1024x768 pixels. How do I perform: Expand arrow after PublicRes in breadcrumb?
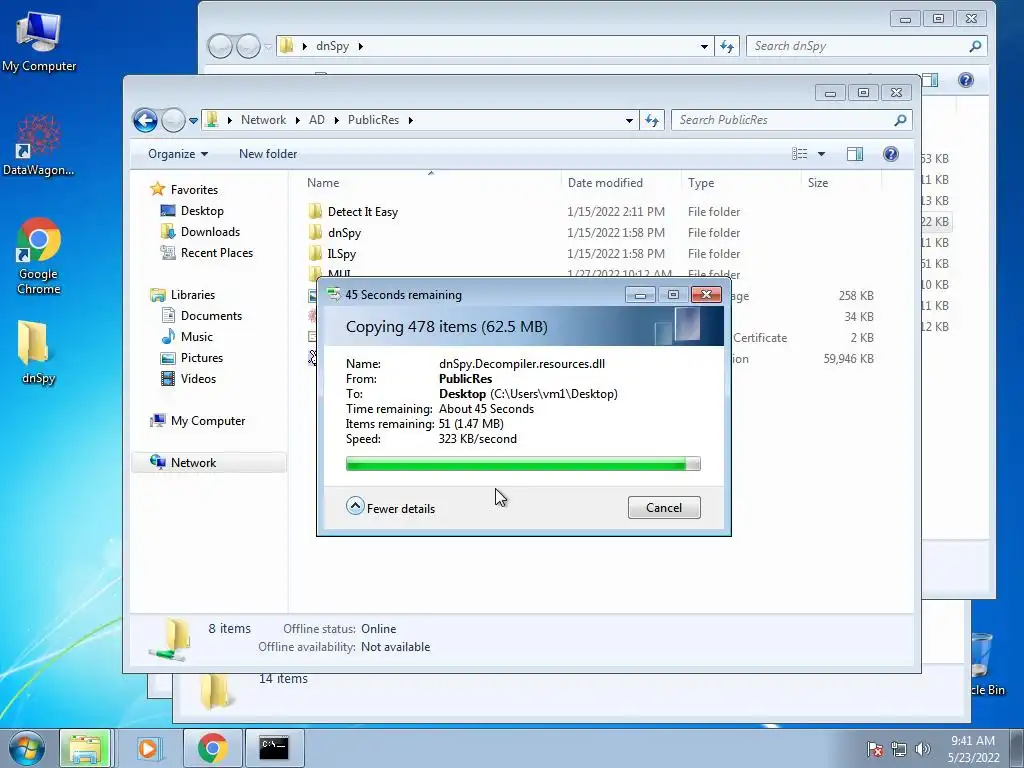[x=411, y=120]
